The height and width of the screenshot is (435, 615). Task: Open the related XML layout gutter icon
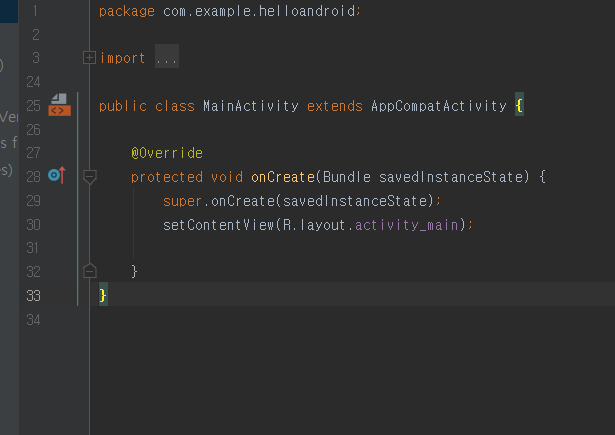pos(60,105)
